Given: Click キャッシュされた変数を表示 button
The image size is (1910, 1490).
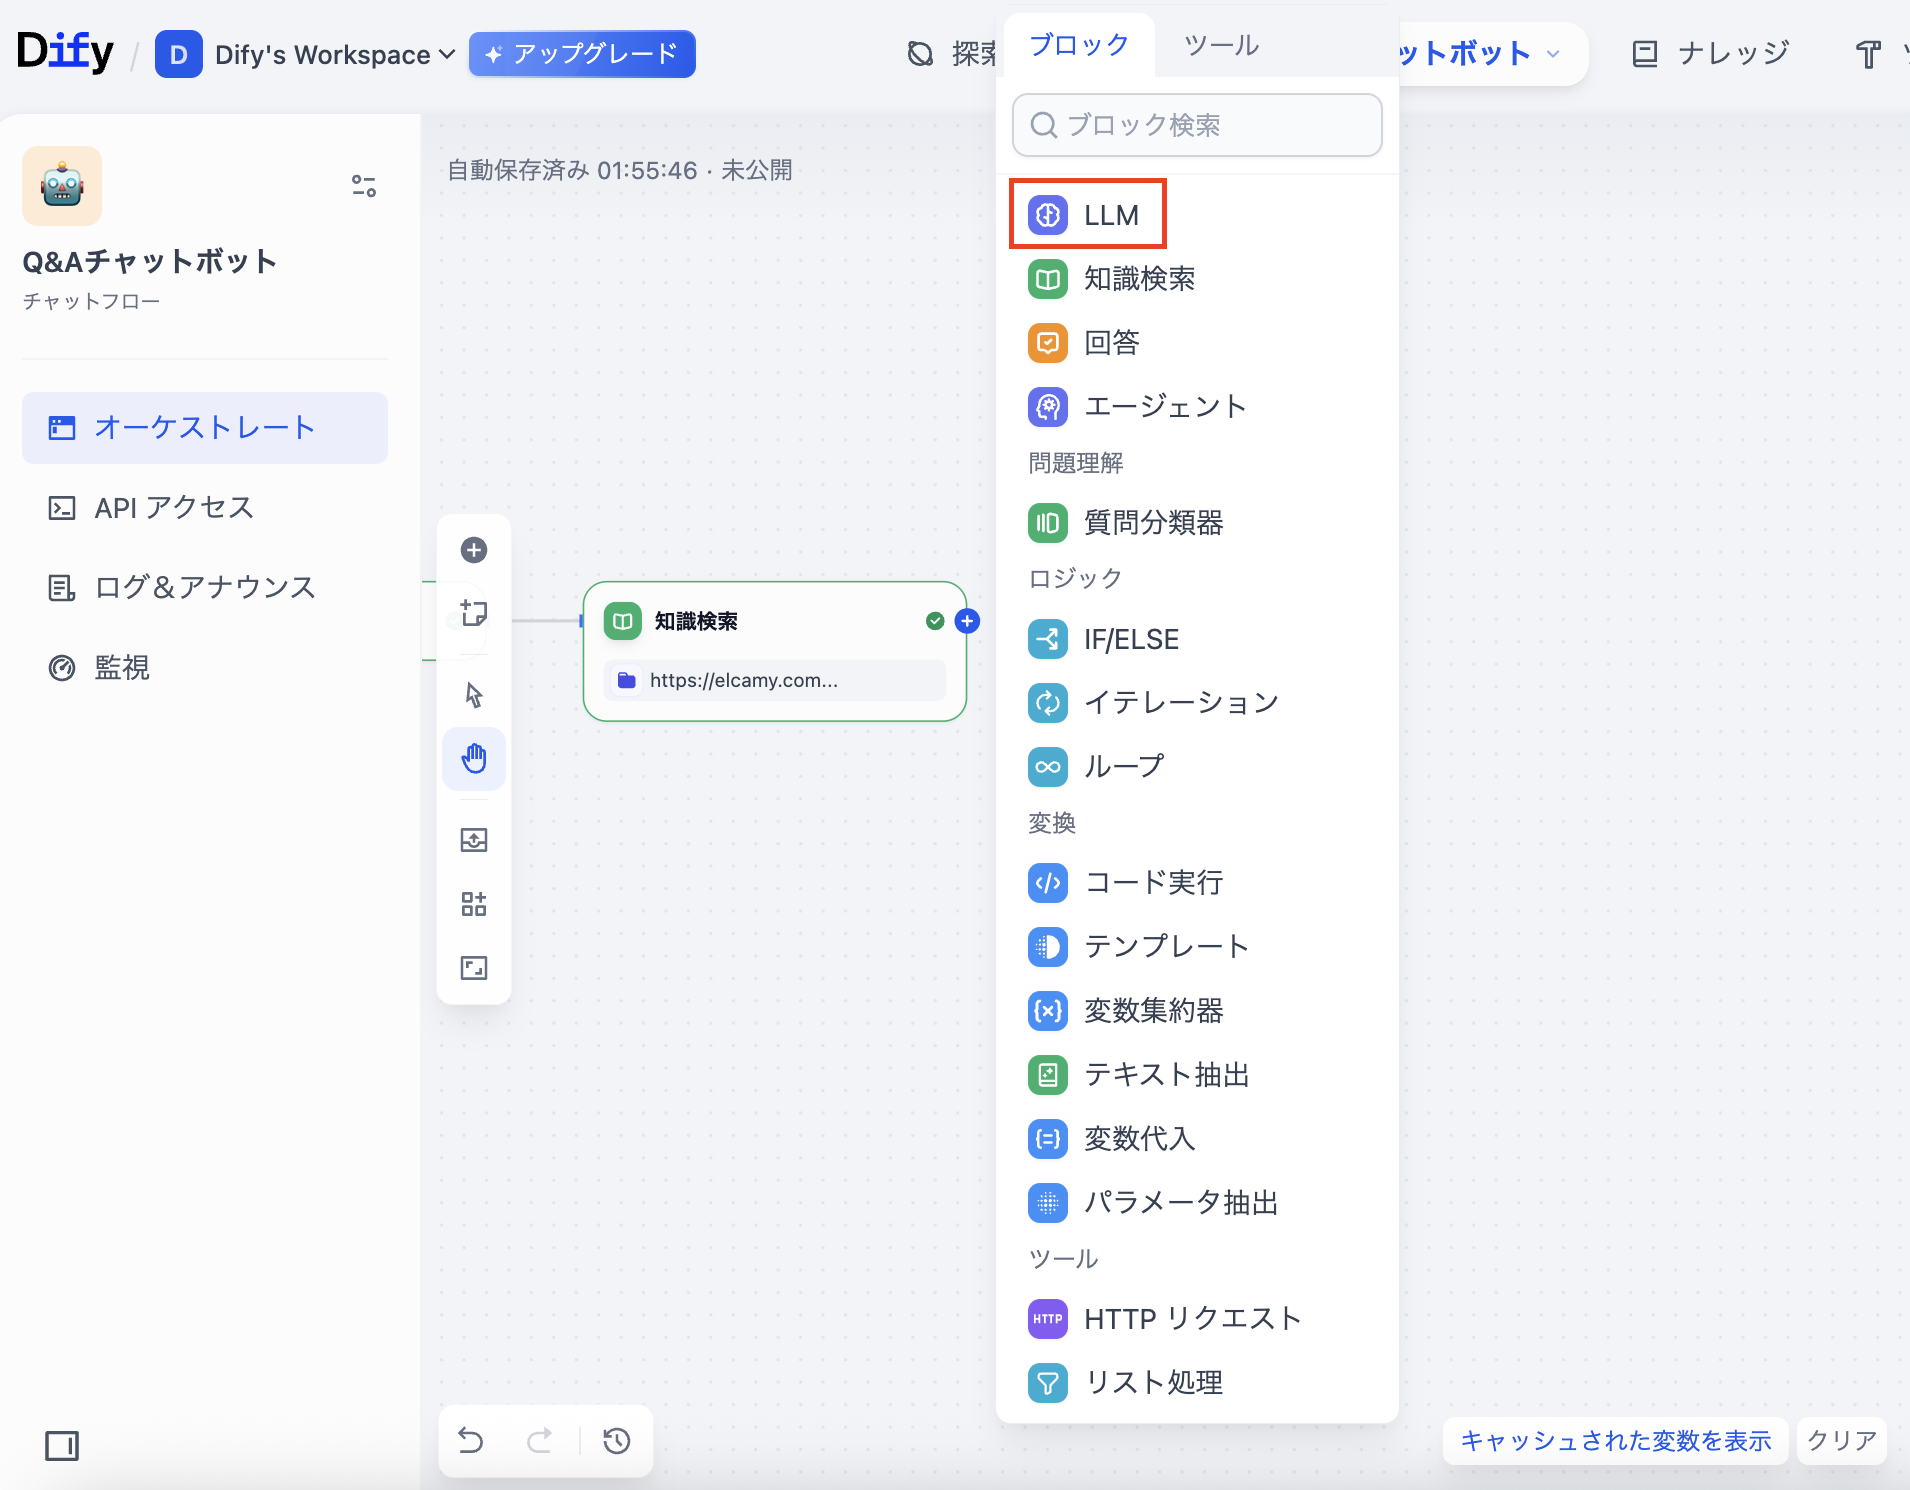Looking at the screenshot, I should (x=1615, y=1441).
